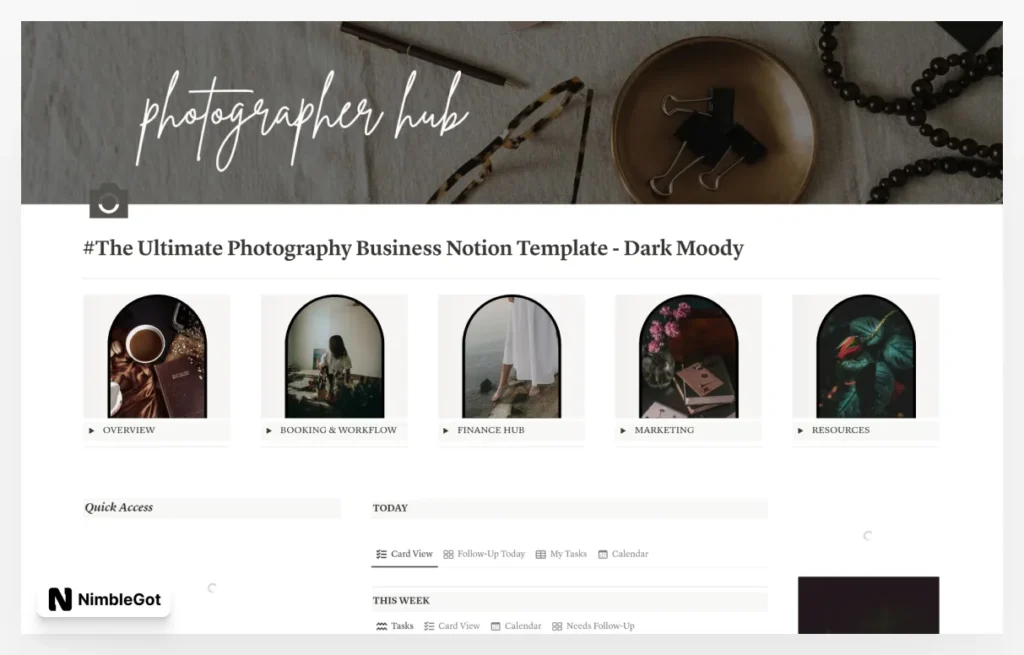The height and width of the screenshot is (655, 1024).
Task: Select the list icon beside Card View
Action: click(x=381, y=554)
